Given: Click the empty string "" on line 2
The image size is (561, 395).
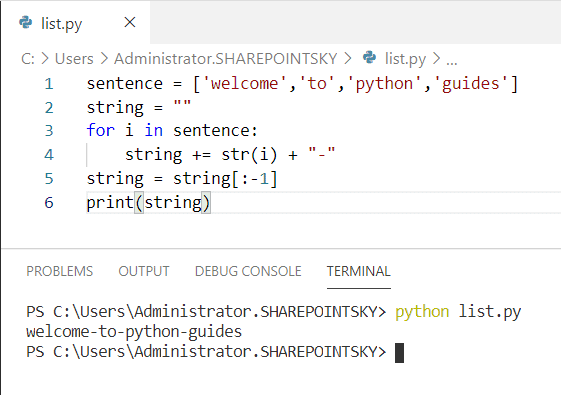Looking at the screenshot, I should click(182, 104).
